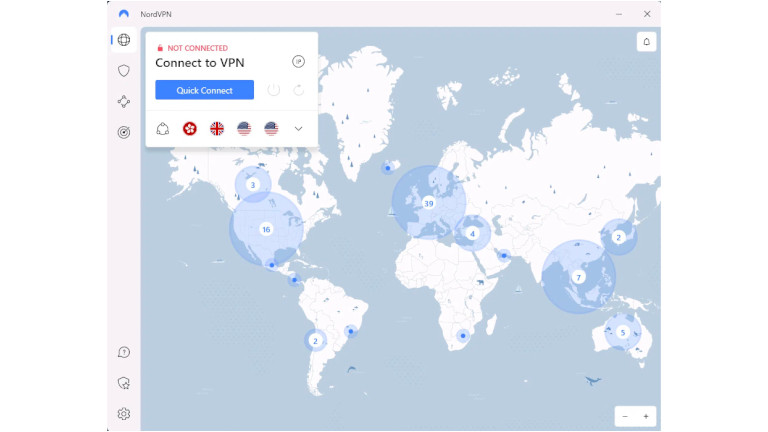Select the Middle East cluster showing 4
Screen dimensions: 768x432
click(473, 234)
